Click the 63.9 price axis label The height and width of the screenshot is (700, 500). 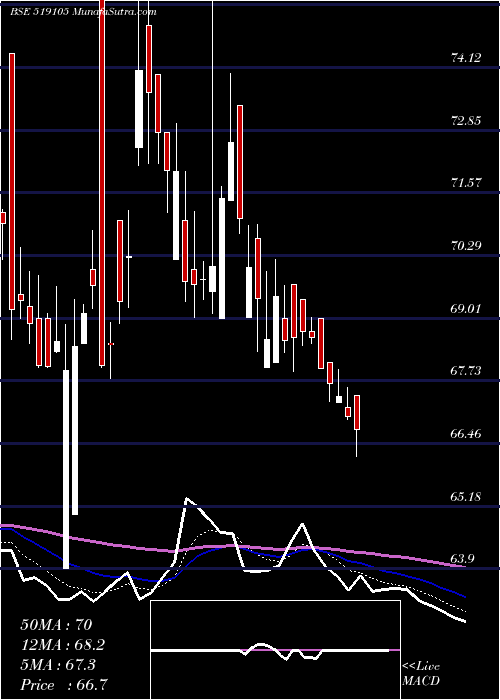click(468, 559)
